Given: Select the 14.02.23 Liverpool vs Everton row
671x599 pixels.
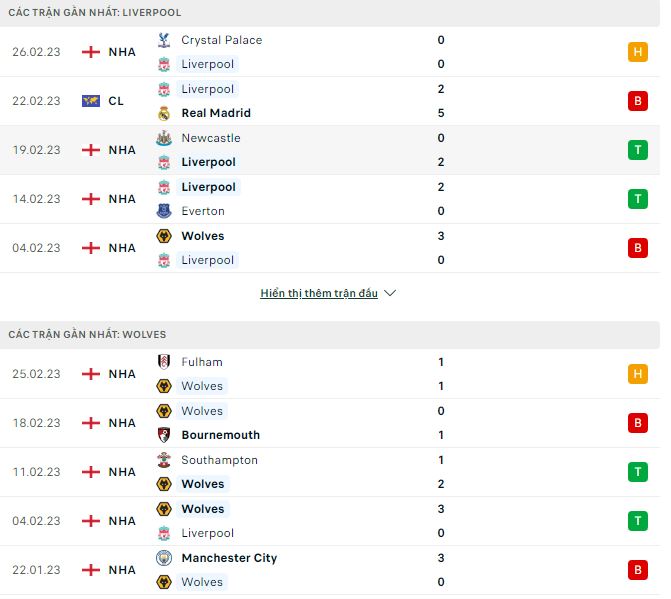Looking at the screenshot, I should [330, 199].
